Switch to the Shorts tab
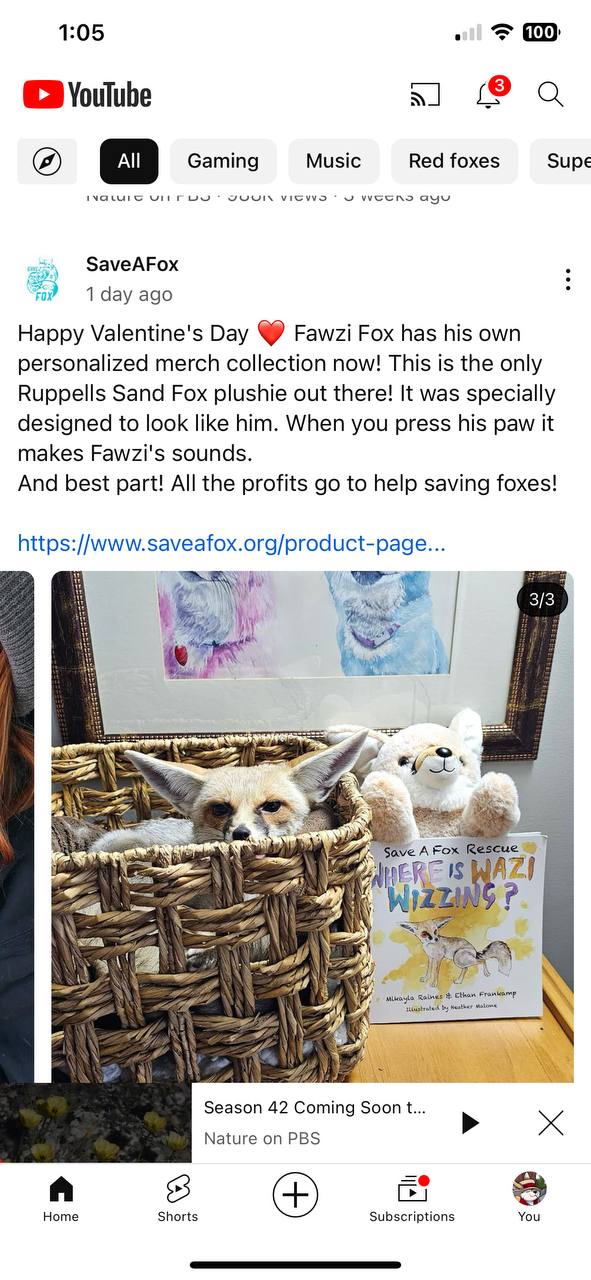Image resolution: width=591 pixels, height=1280 pixels. coord(178,1198)
